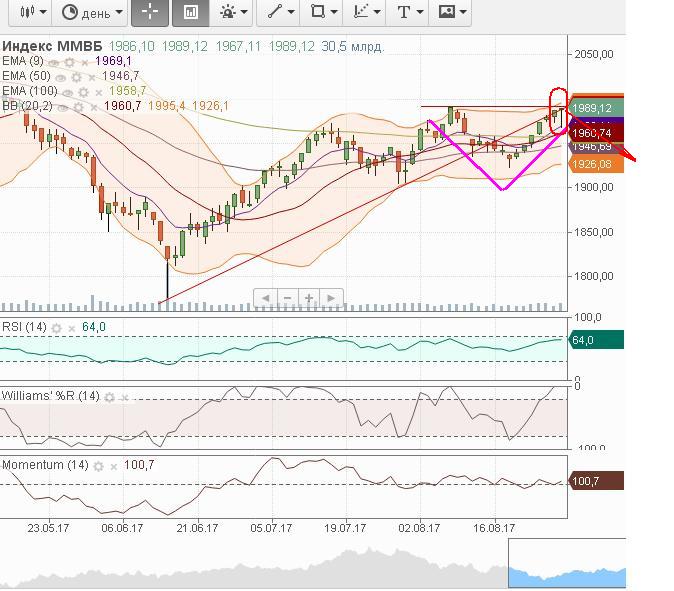Click the 1960,74 price tag on axis
Screen dimensions: 674x591
tap(596, 133)
